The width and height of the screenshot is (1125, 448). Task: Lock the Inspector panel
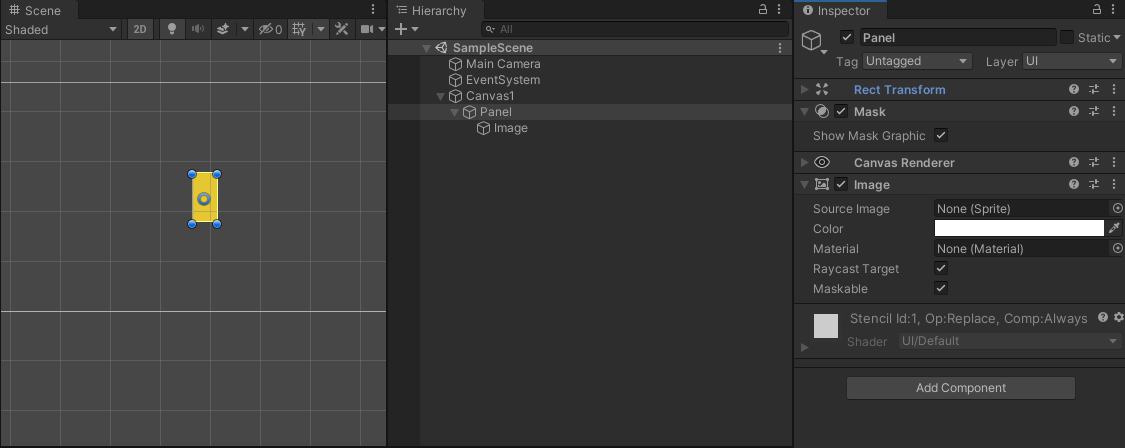(1096, 10)
